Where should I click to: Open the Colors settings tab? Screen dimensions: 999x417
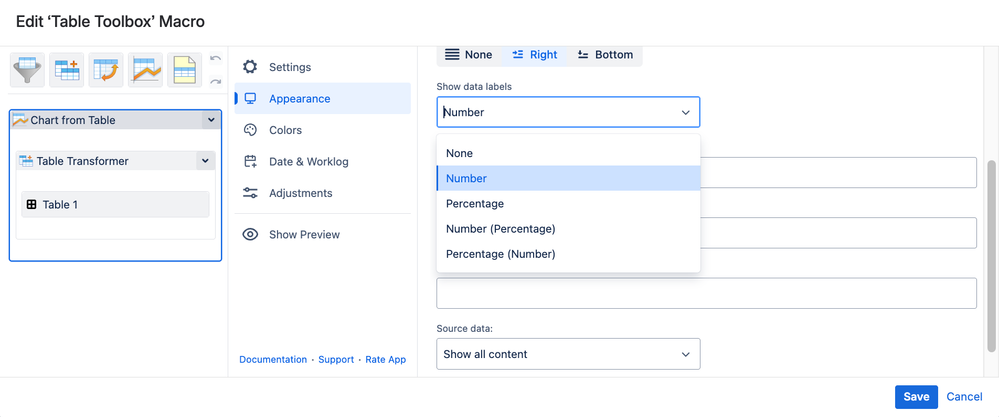[x=285, y=130]
